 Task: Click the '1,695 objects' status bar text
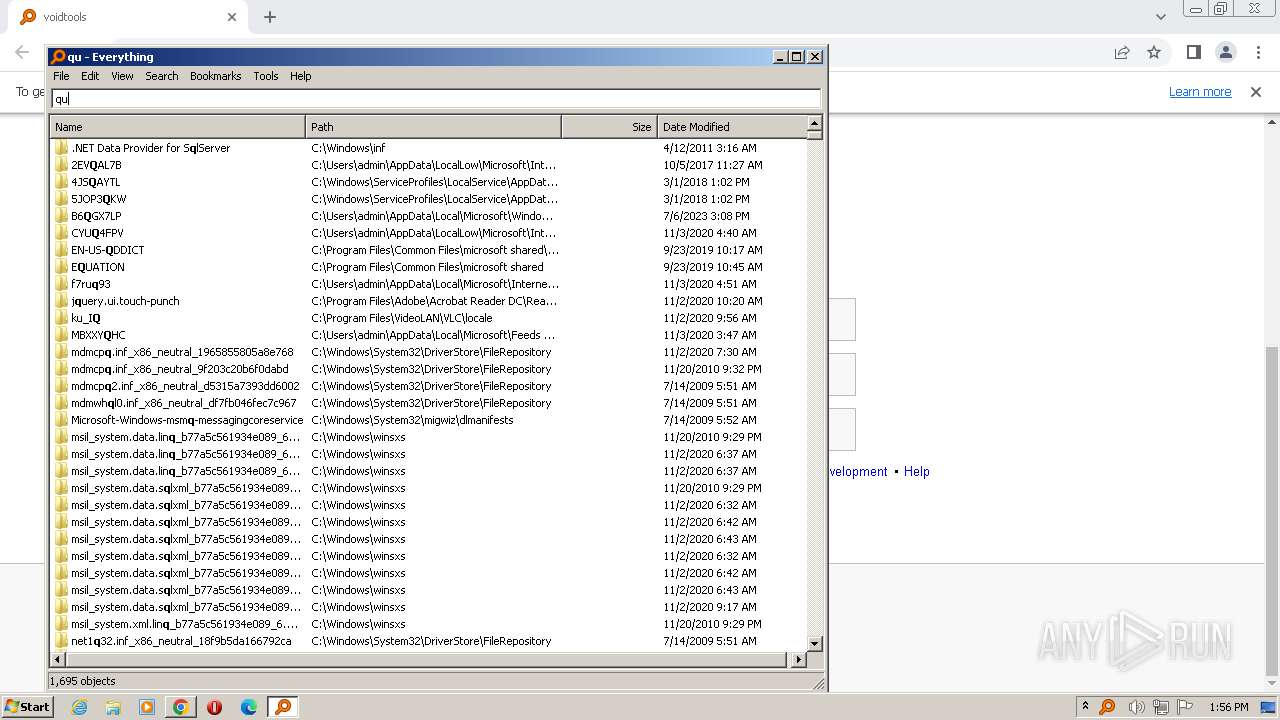click(82, 681)
